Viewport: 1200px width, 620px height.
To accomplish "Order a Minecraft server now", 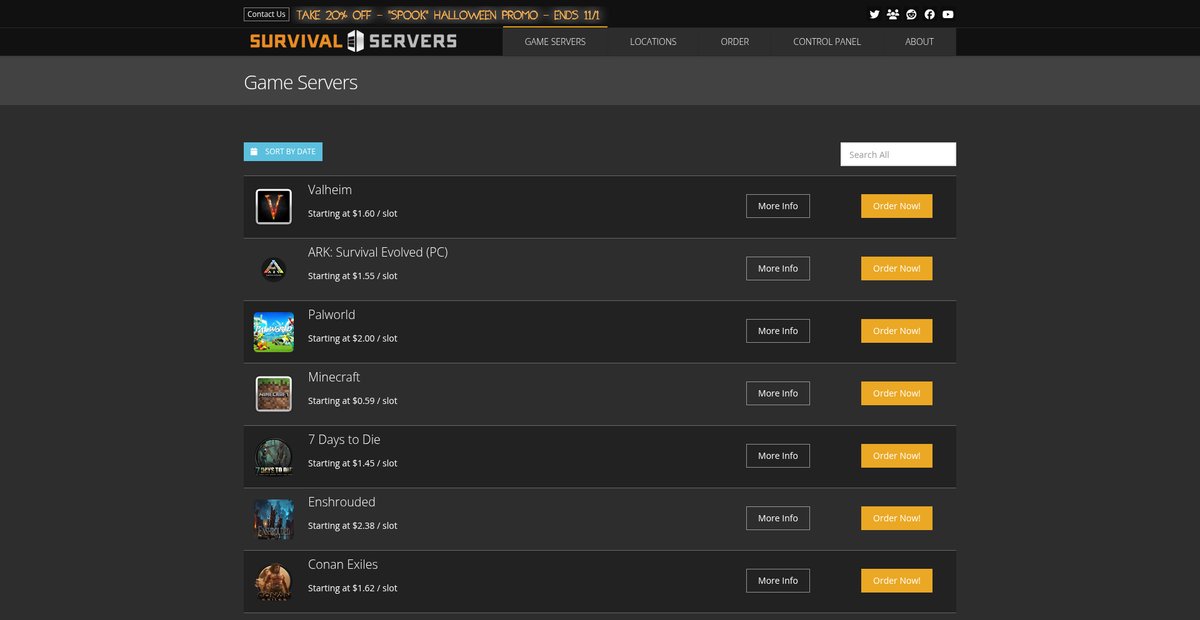I will (x=897, y=393).
